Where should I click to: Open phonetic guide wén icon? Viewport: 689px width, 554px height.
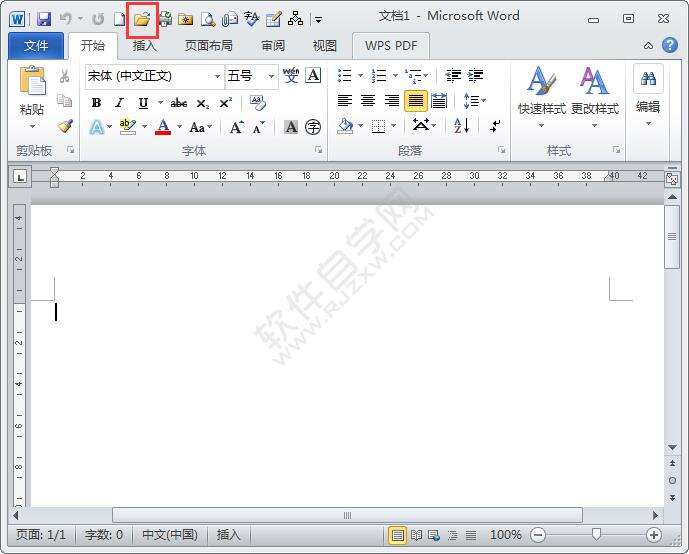tap(291, 75)
